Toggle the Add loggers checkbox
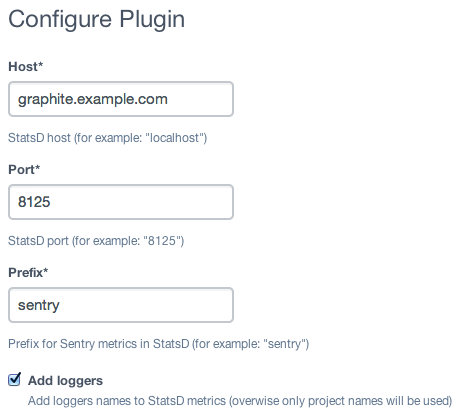The image size is (459, 417). [x=14, y=379]
